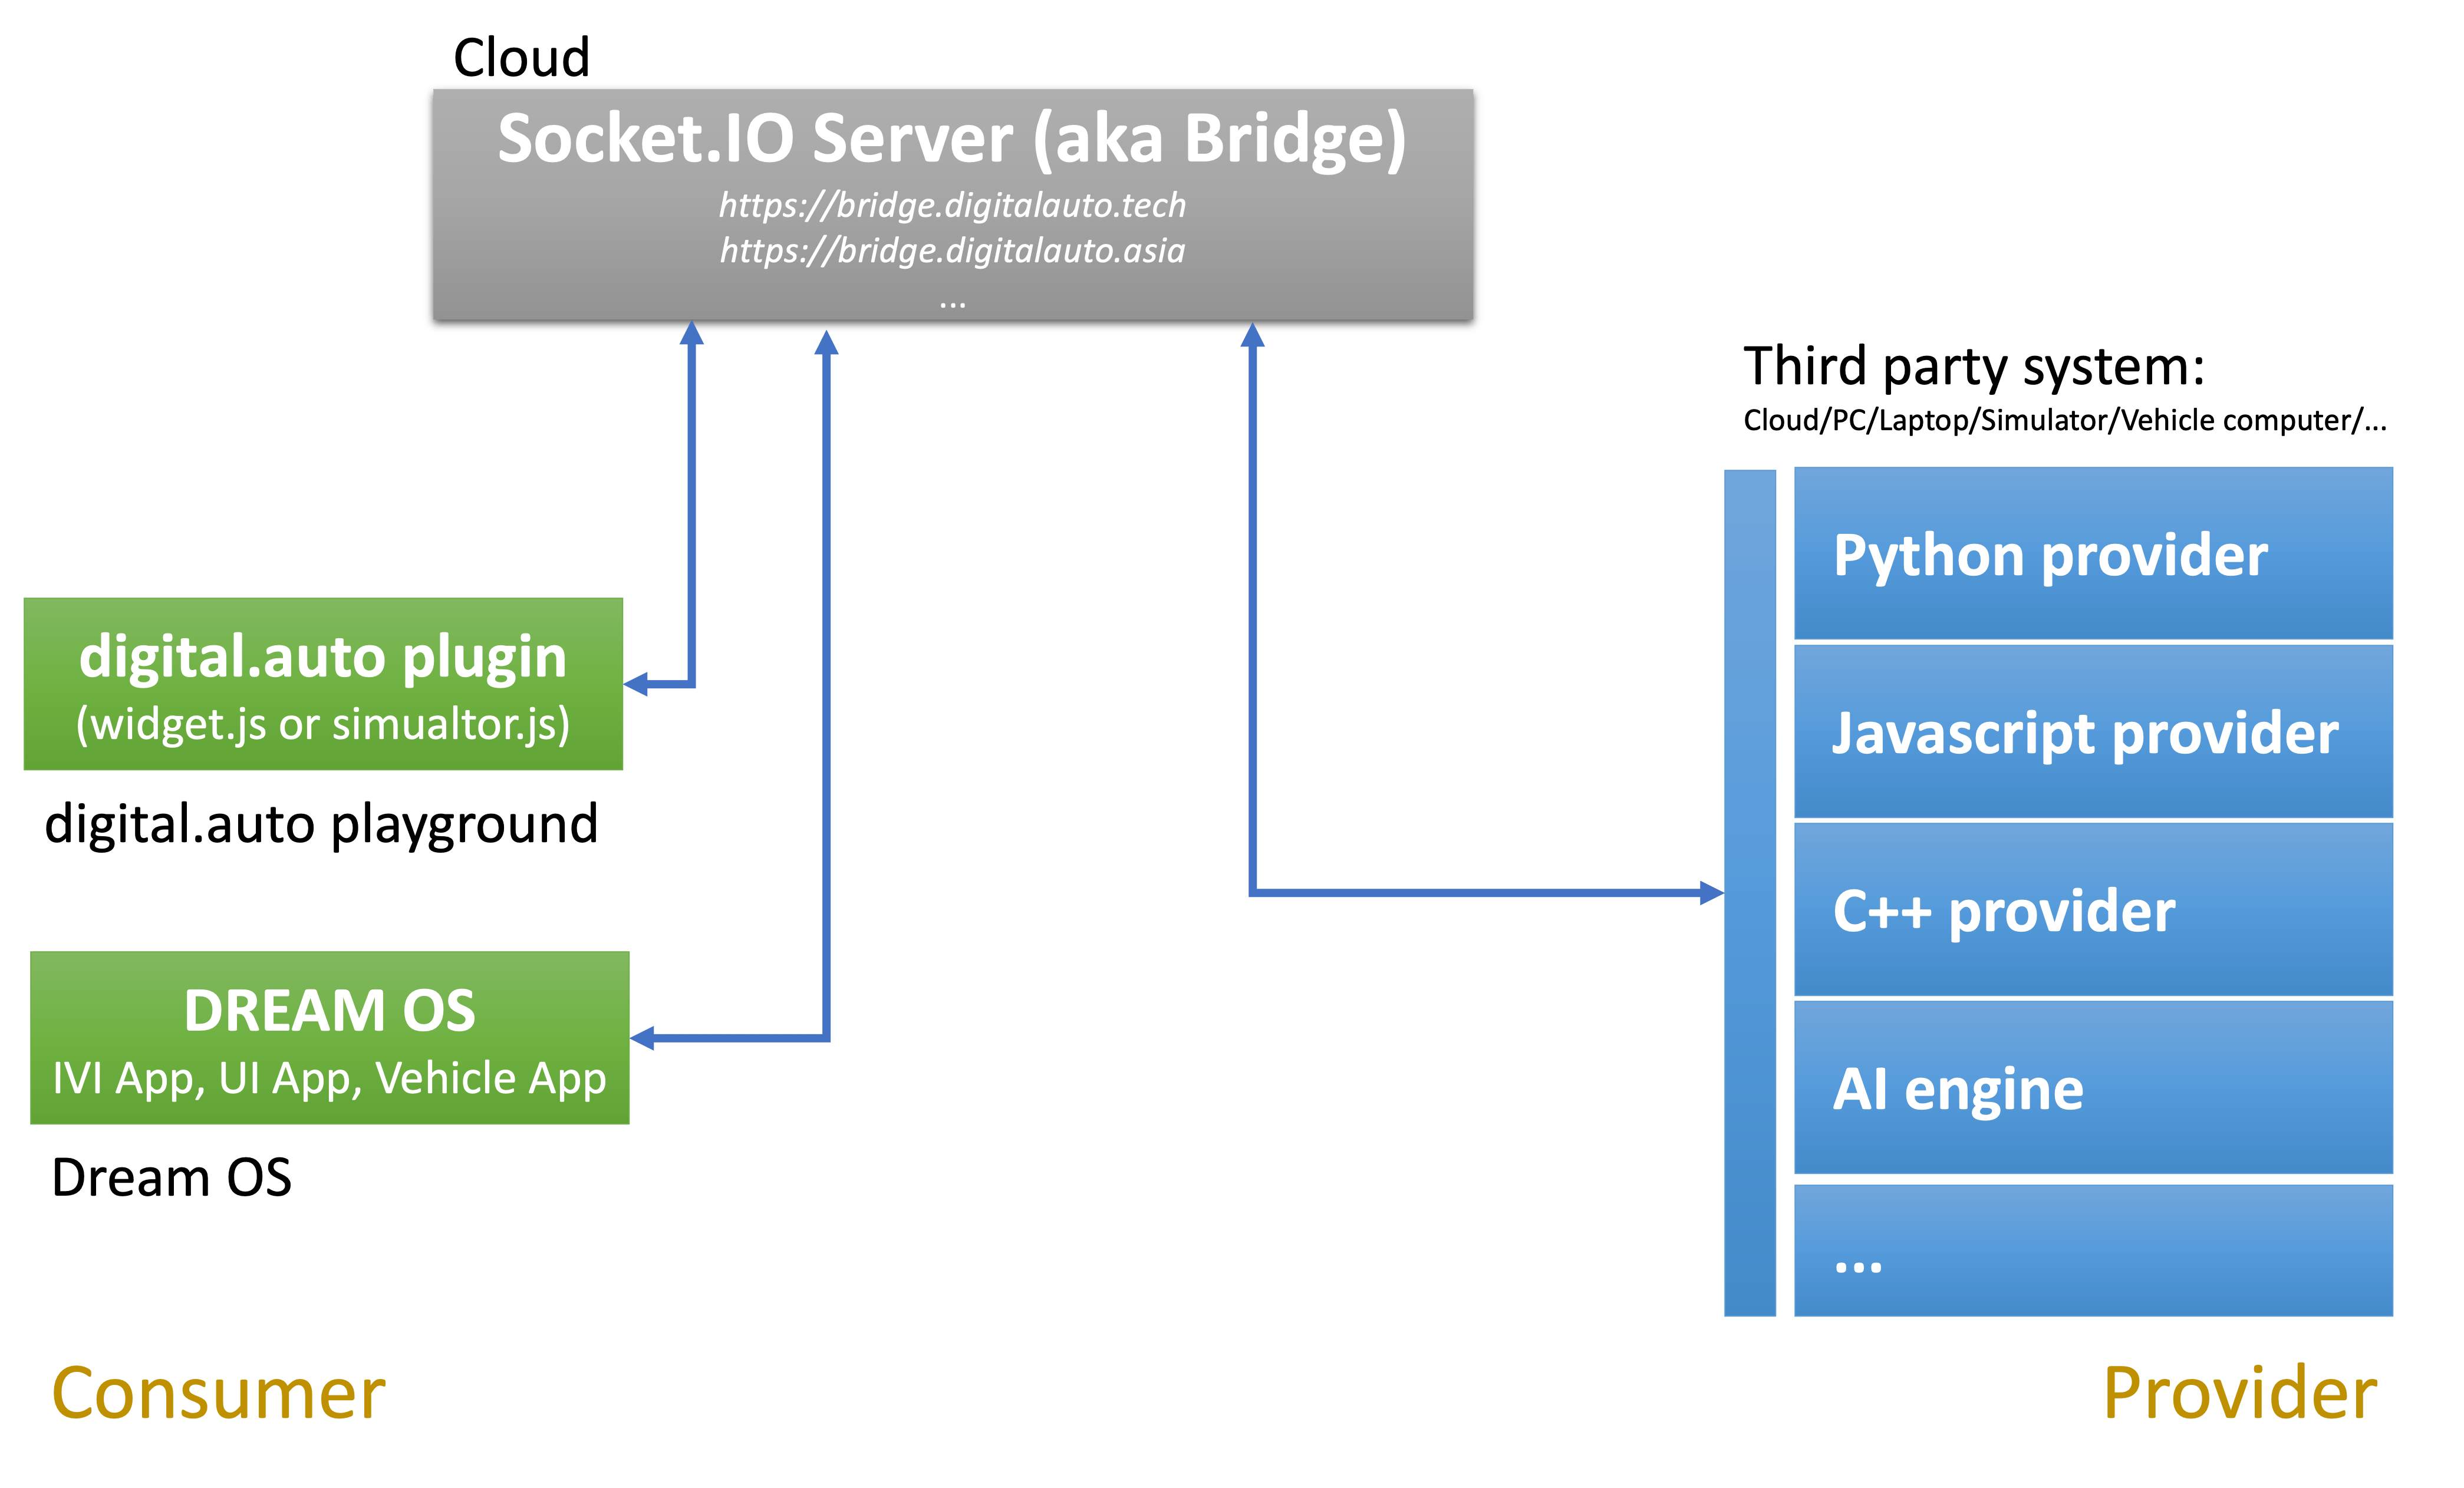Click the digital.auto plugin green box
2464x1488 pixels.
pyautogui.click(x=323, y=684)
